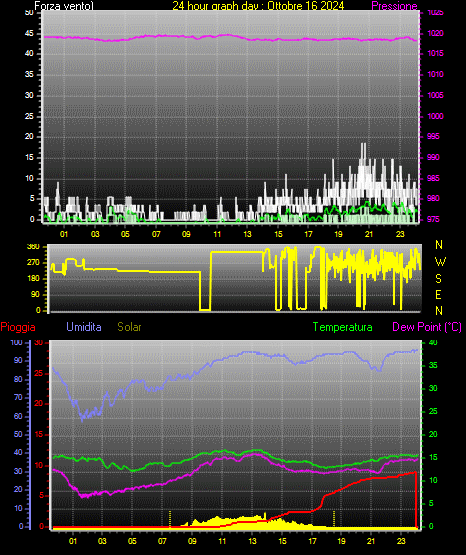Click the W compass direction letter
466x555 pixels.
click(440, 262)
